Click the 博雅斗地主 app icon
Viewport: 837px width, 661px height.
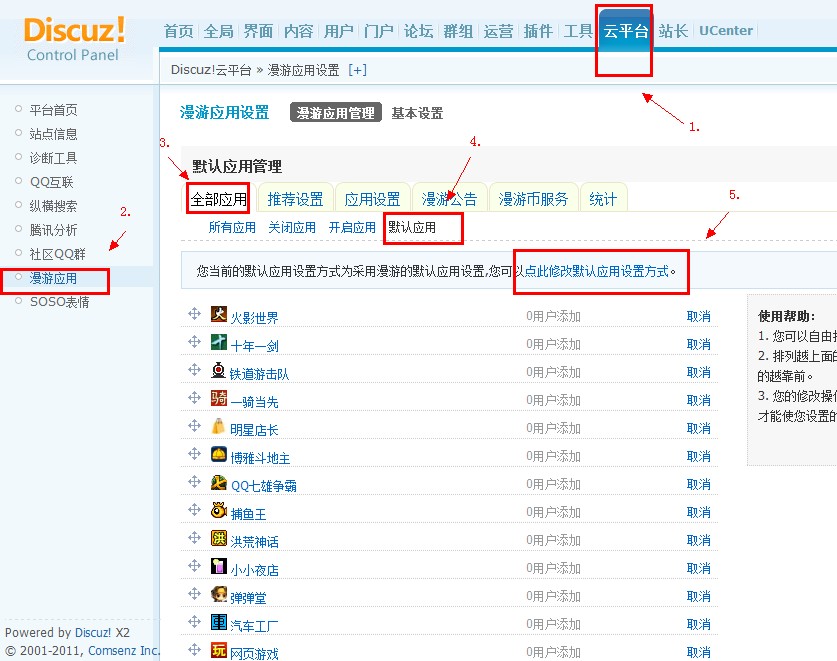click(218, 454)
